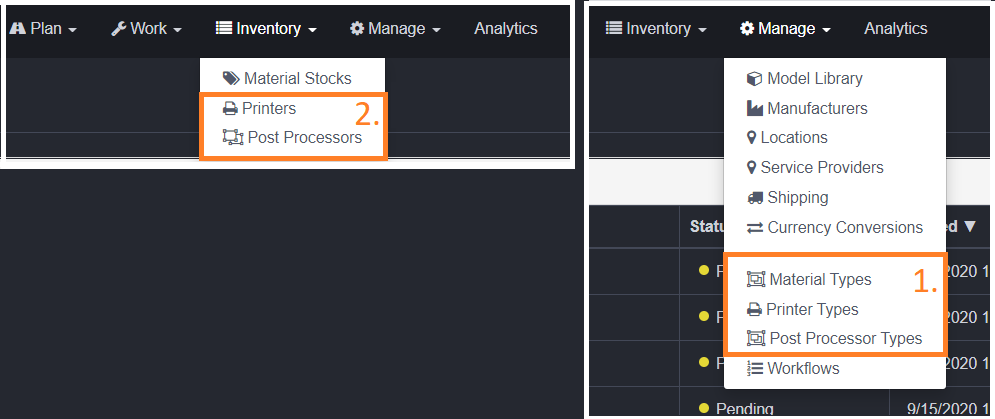Click the cube icon beside Model Library

coord(755,79)
